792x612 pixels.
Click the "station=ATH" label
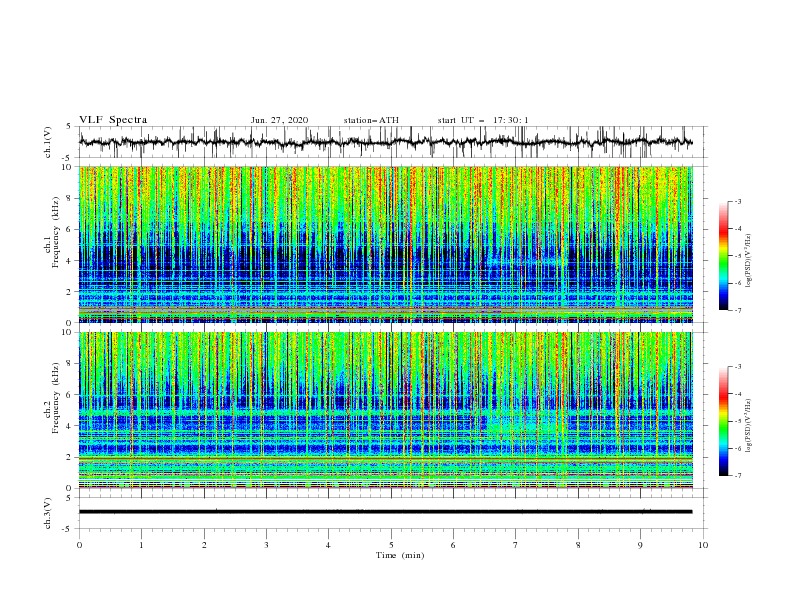point(371,120)
